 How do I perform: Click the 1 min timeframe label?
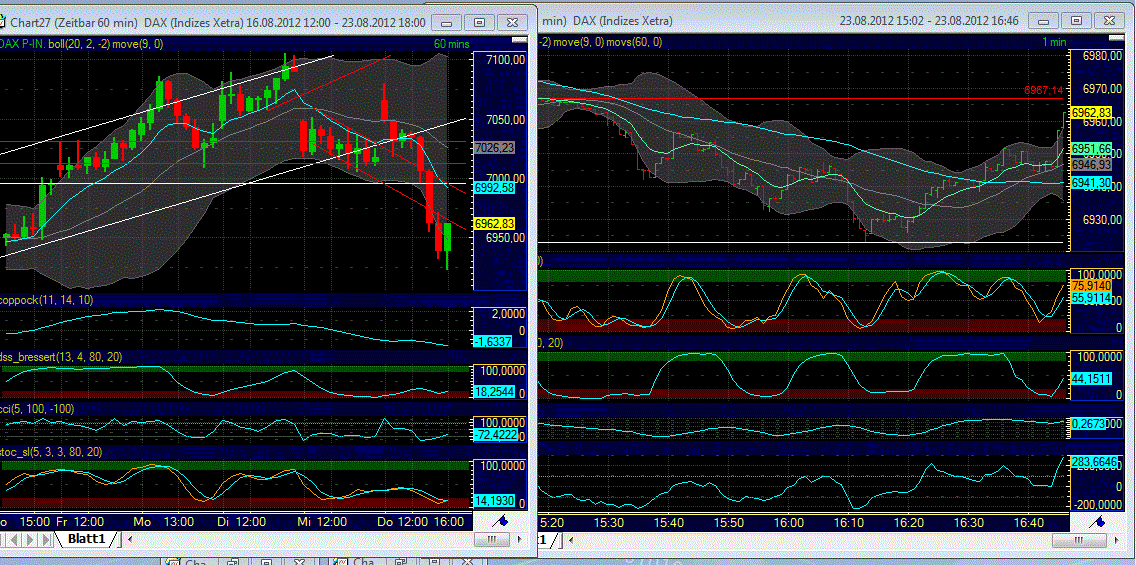click(1055, 42)
